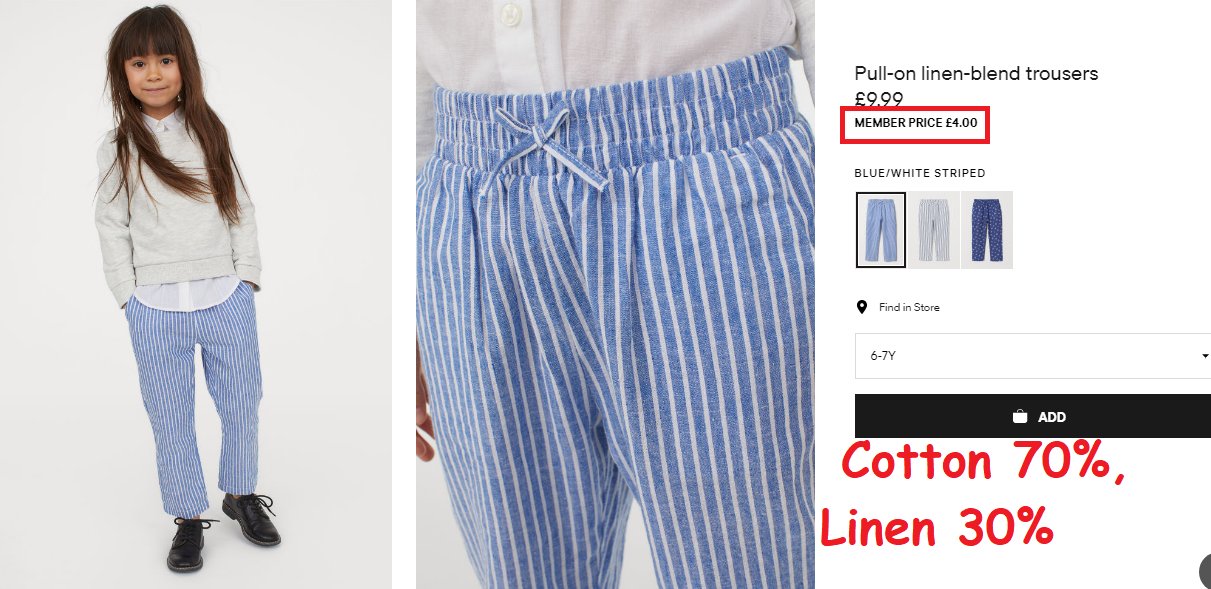Click the location pin icon

[x=862, y=307]
